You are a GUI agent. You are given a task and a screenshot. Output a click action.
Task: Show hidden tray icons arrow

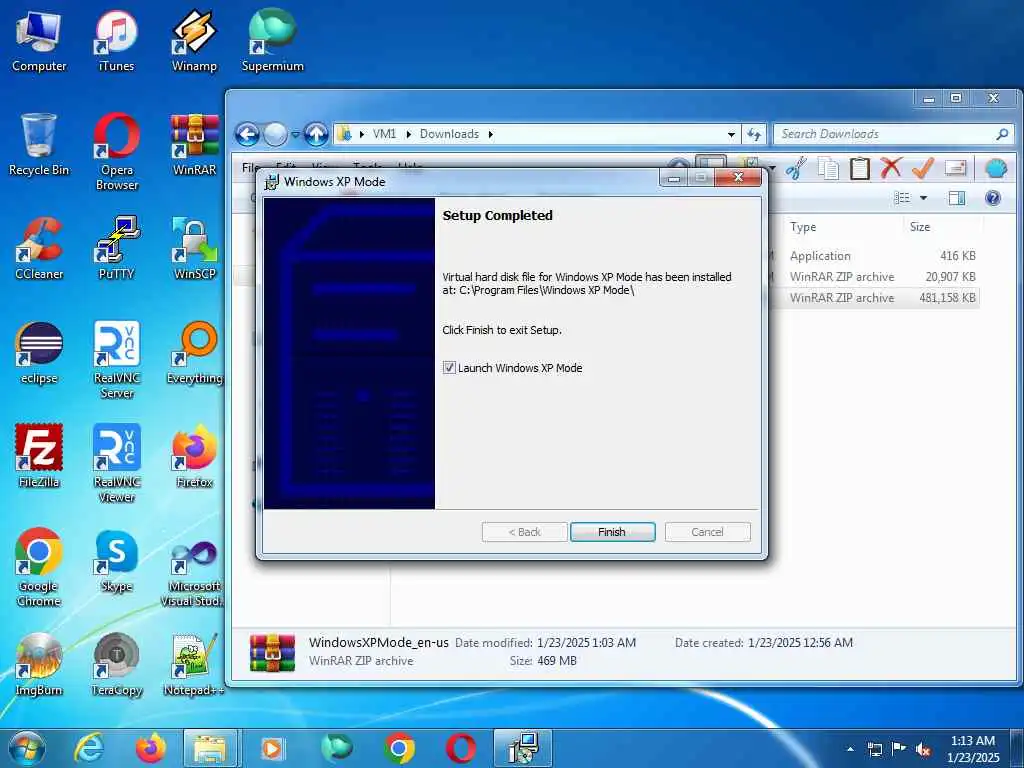(x=850, y=749)
